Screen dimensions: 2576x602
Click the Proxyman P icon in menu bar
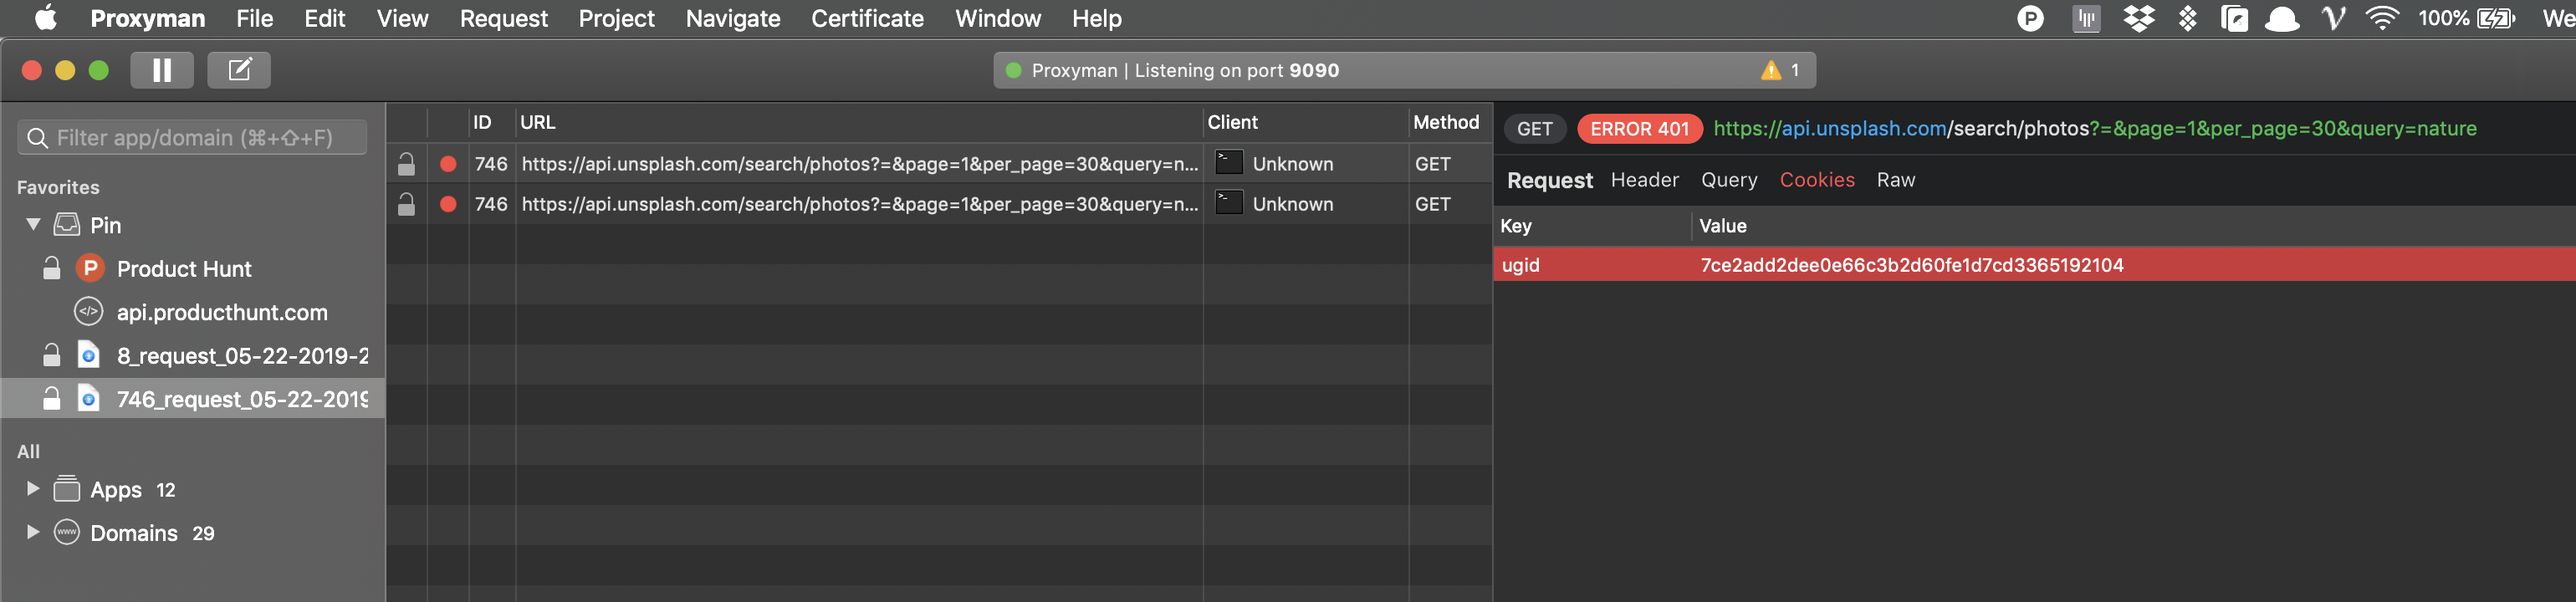pyautogui.click(x=2030, y=18)
